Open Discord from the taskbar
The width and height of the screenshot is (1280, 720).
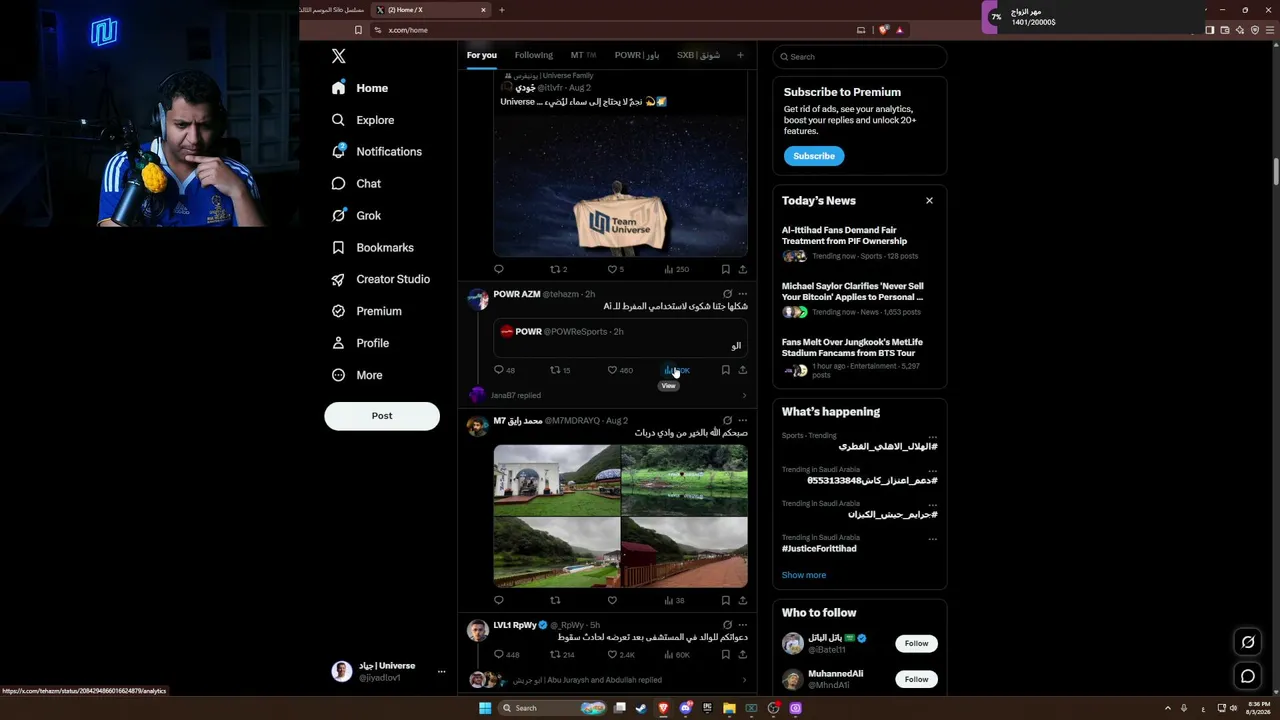click(685, 708)
